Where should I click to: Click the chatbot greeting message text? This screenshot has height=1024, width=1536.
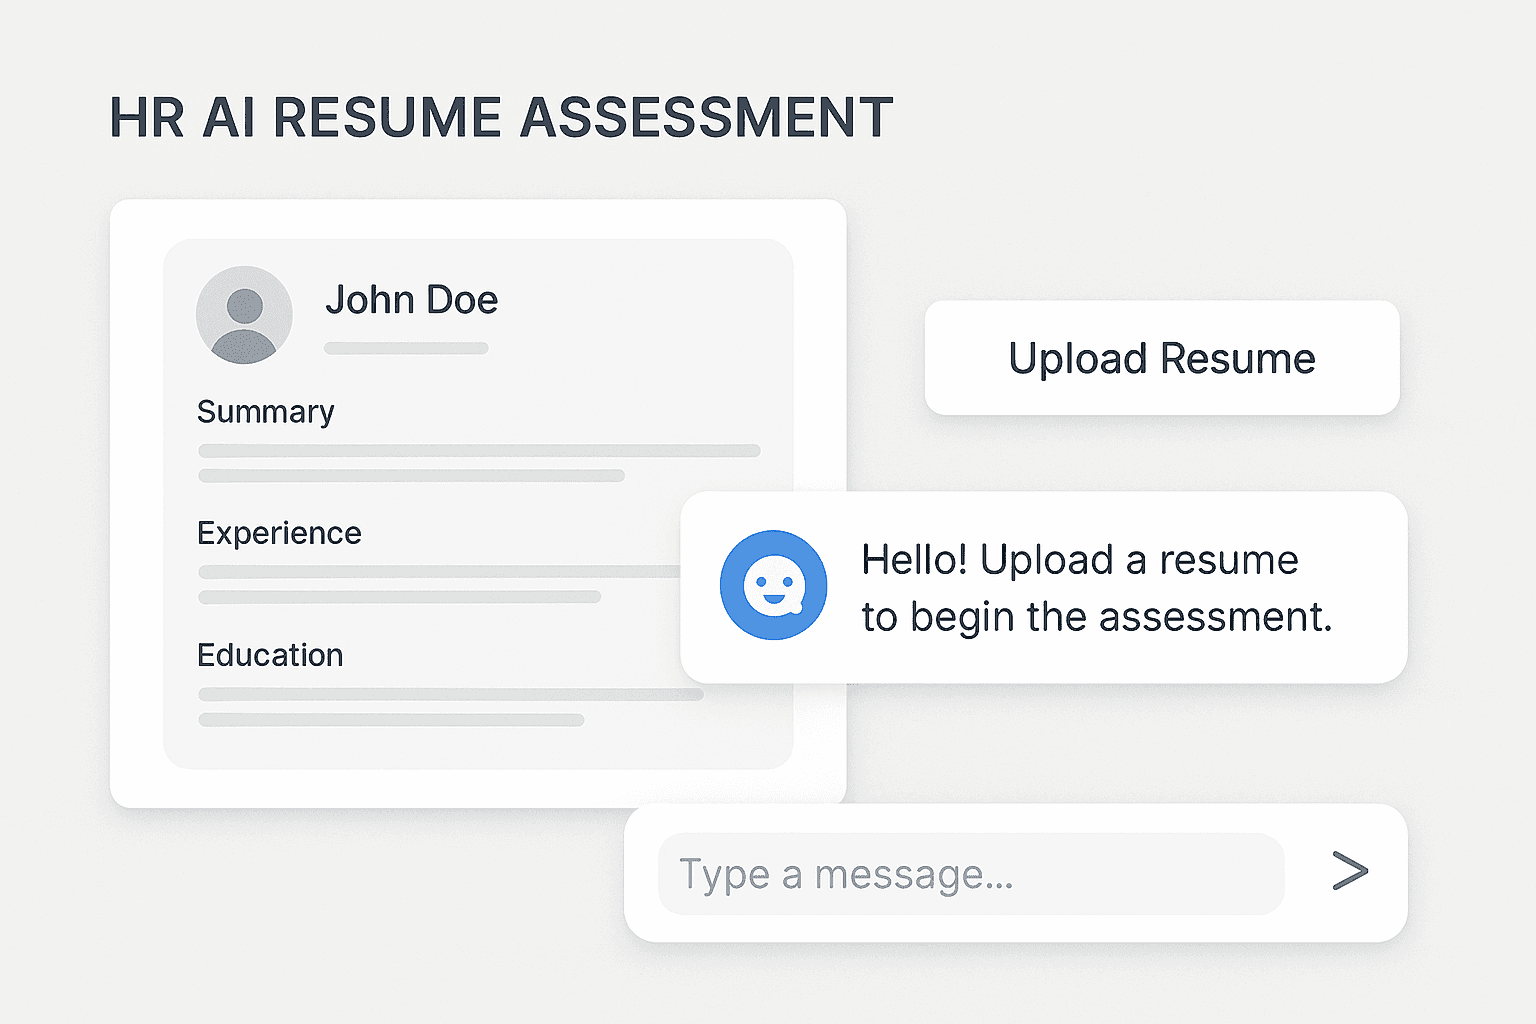(1096, 588)
